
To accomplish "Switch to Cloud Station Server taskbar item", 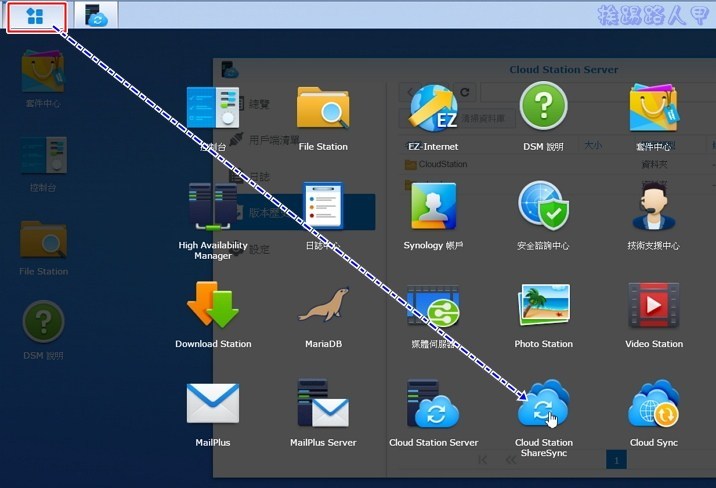I will coord(96,16).
